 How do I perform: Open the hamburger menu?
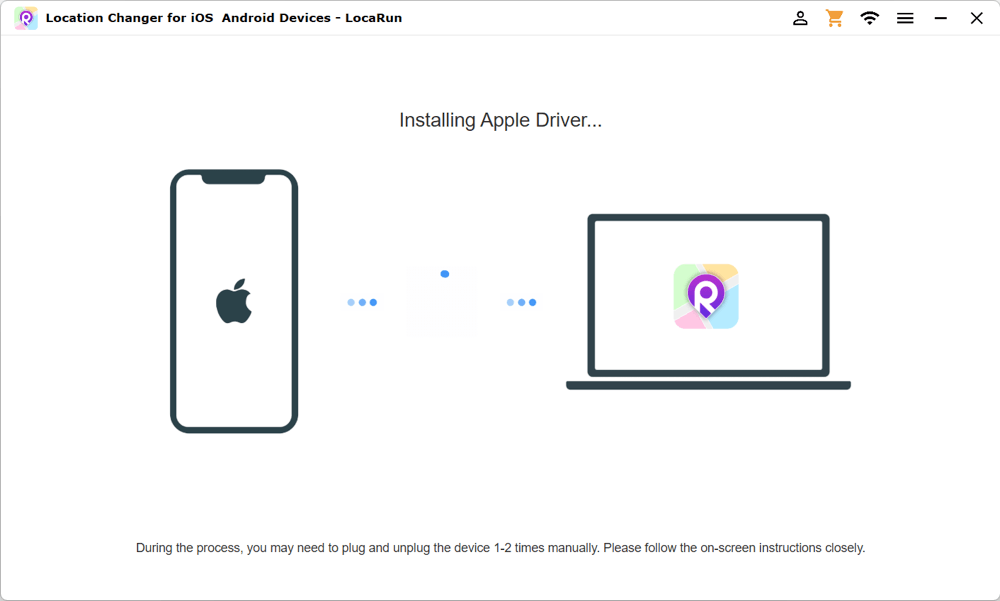point(905,19)
